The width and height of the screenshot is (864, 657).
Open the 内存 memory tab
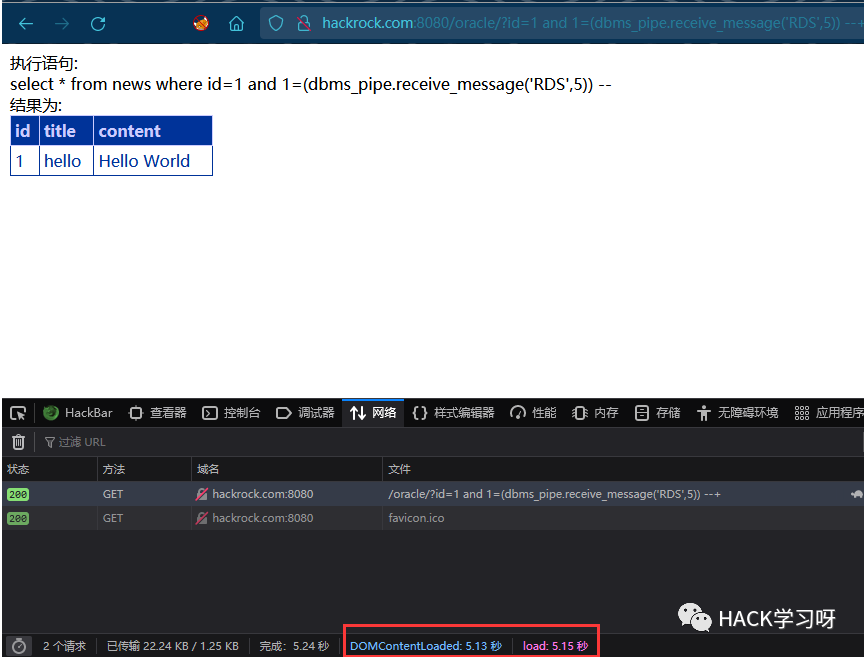pyautogui.click(x=595, y=413)
